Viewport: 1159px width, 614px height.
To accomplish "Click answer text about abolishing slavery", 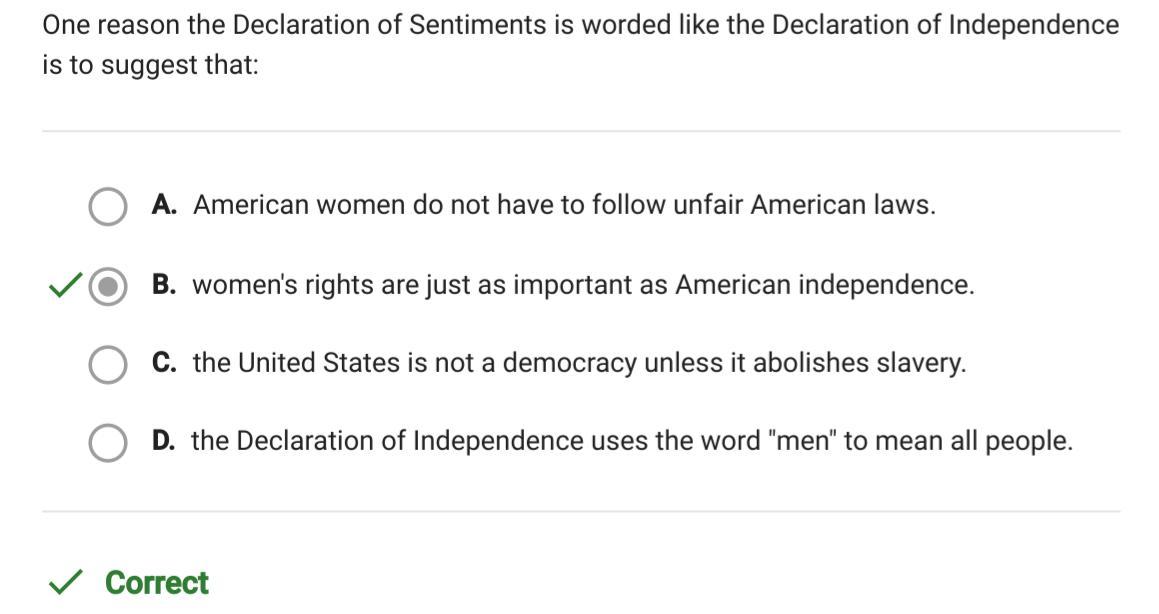I will 579,363.
